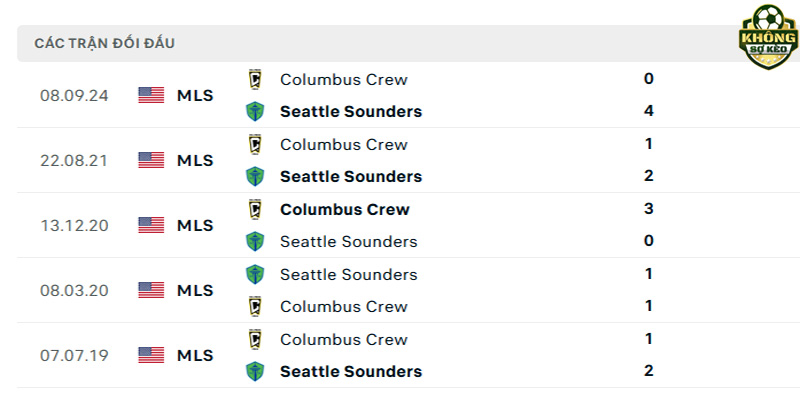Open Columbus Crew in the 08.03.20 match

point(344,307)
